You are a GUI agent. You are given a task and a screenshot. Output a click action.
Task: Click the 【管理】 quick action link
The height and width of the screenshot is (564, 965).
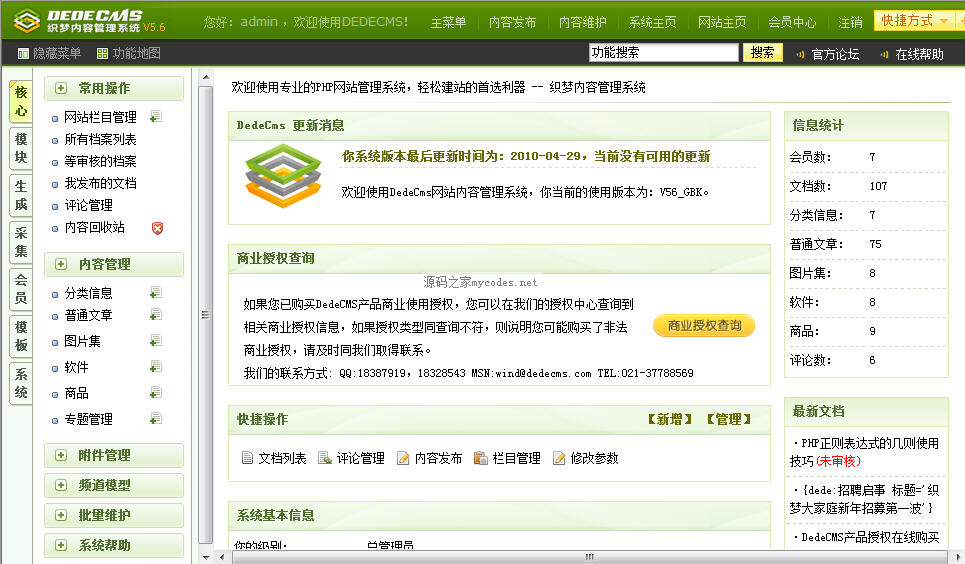(729, 419)
